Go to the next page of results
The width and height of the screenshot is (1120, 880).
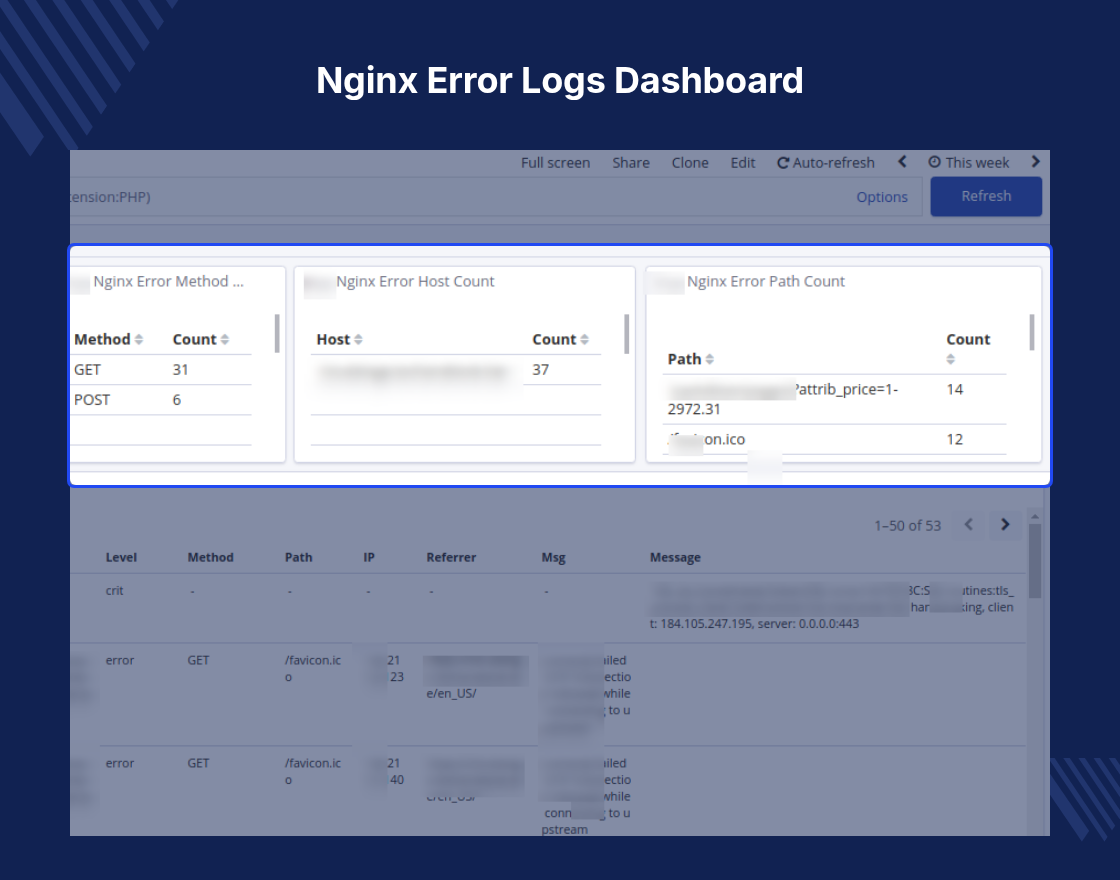(1005, 525)
